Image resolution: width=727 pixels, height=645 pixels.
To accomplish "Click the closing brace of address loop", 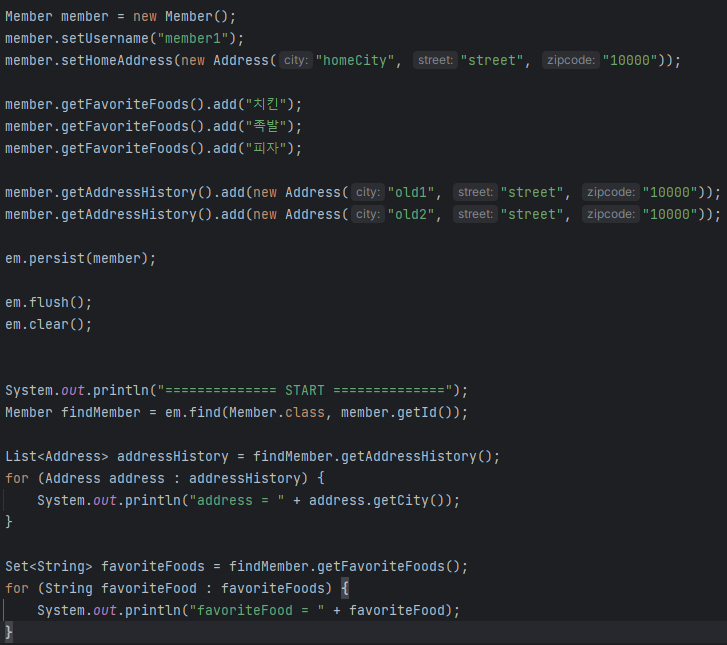I will (x=9, y=523).
